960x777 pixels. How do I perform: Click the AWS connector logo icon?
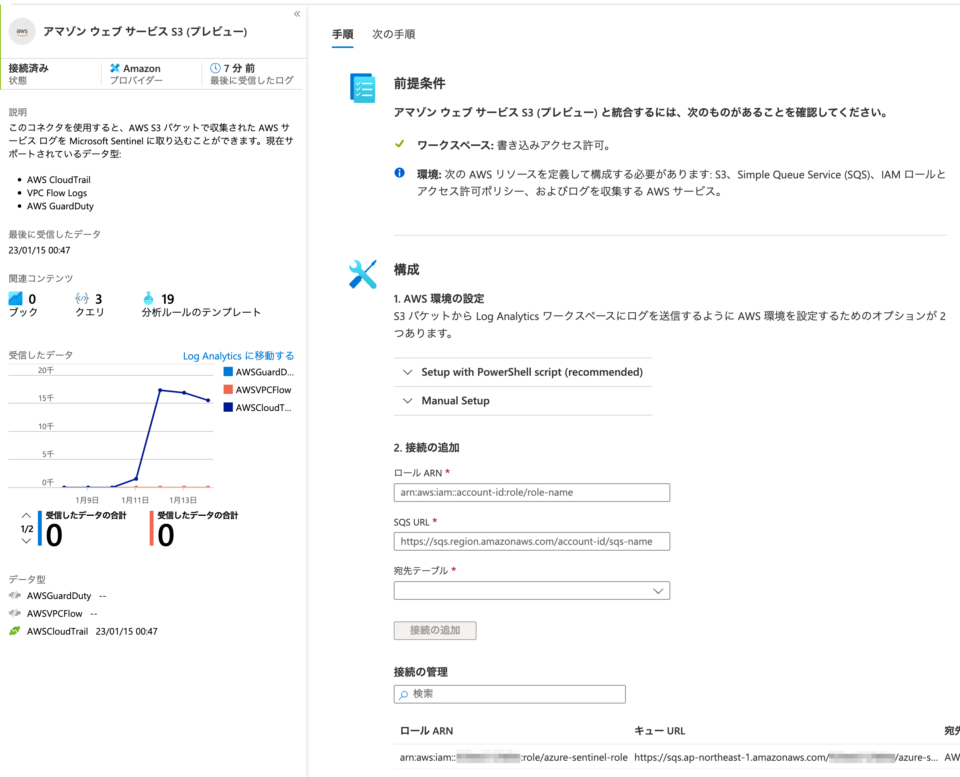[20, 32]
